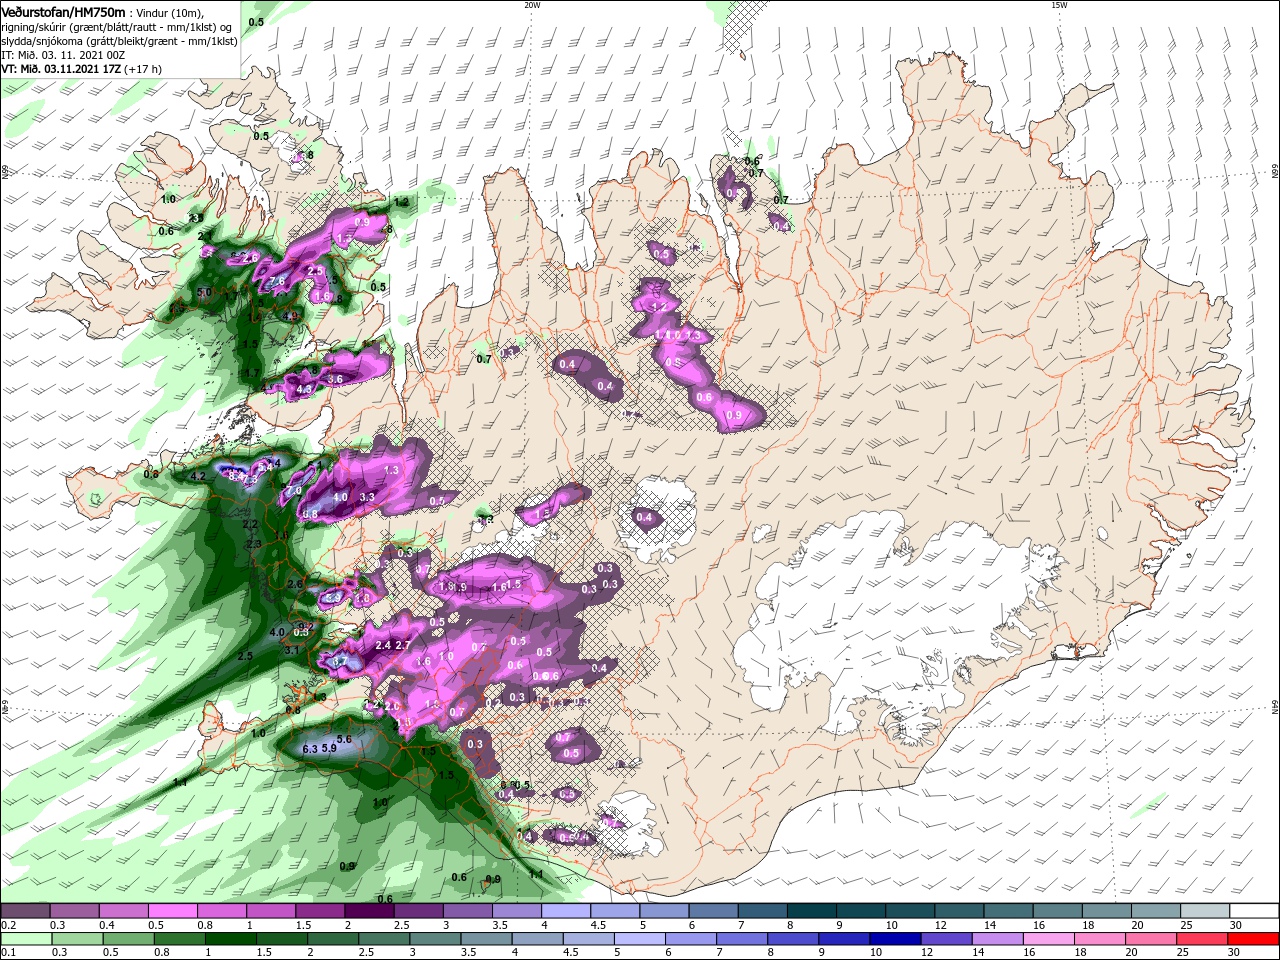Click the rigning/skúrir legend description line
Screen dimensions: 1280x960
(x=118, y=27)
